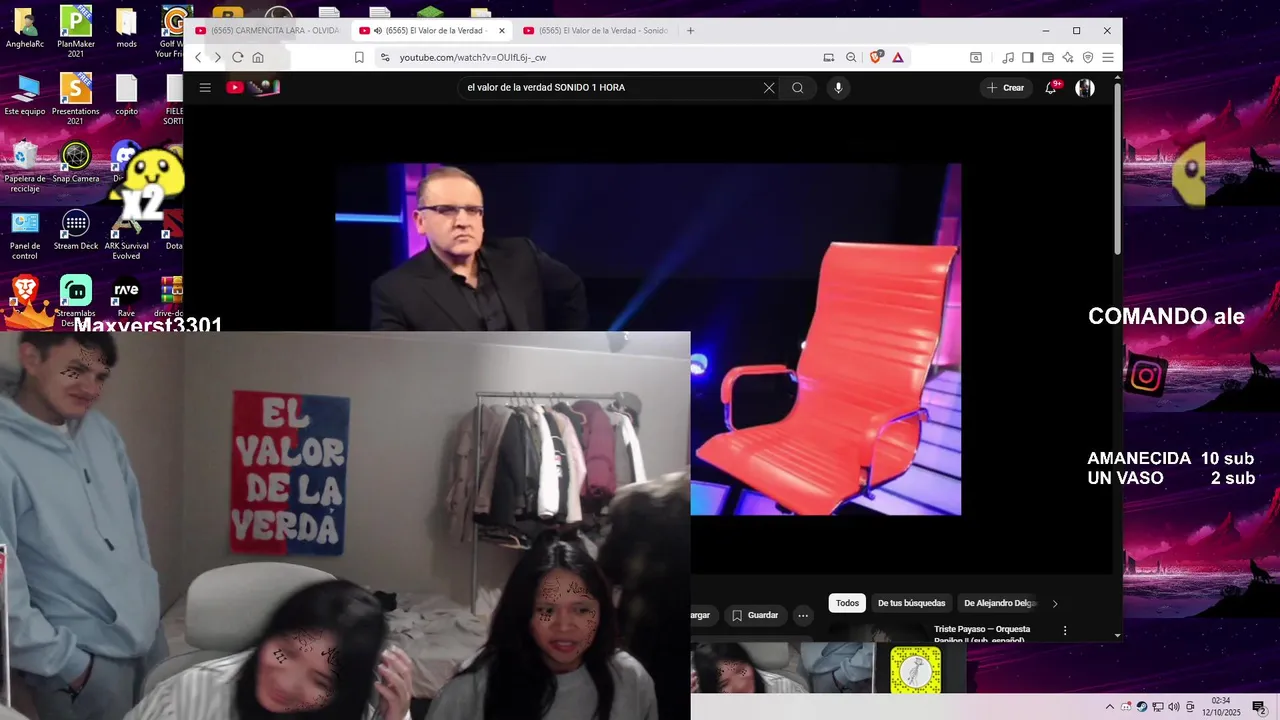Select the Todos filter chip
The image size is (1280, 720).
[x=848, y=603]
